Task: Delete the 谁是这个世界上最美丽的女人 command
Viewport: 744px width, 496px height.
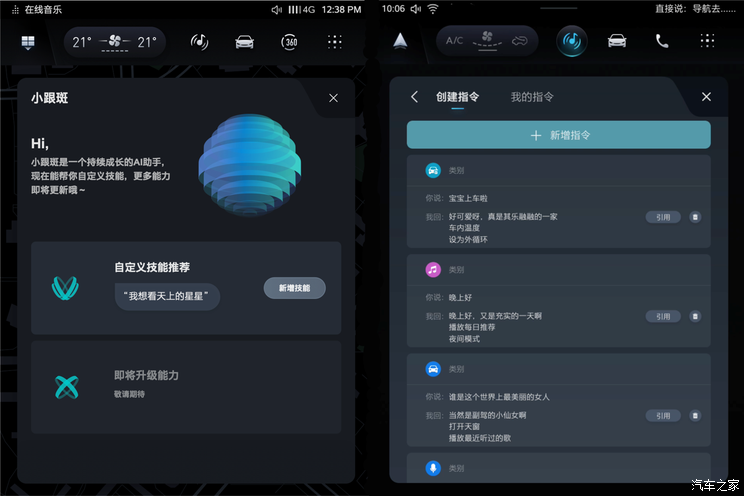Action: 695,415
